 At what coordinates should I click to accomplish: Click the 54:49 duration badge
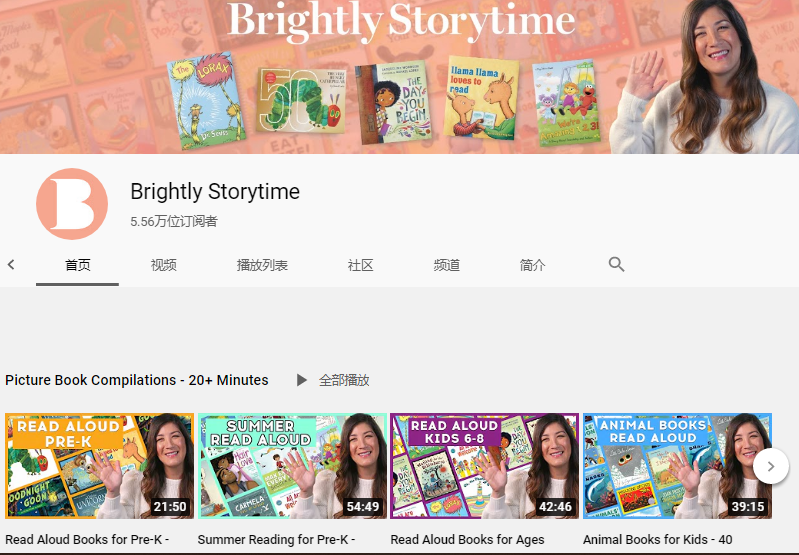[x=363, y=507]
